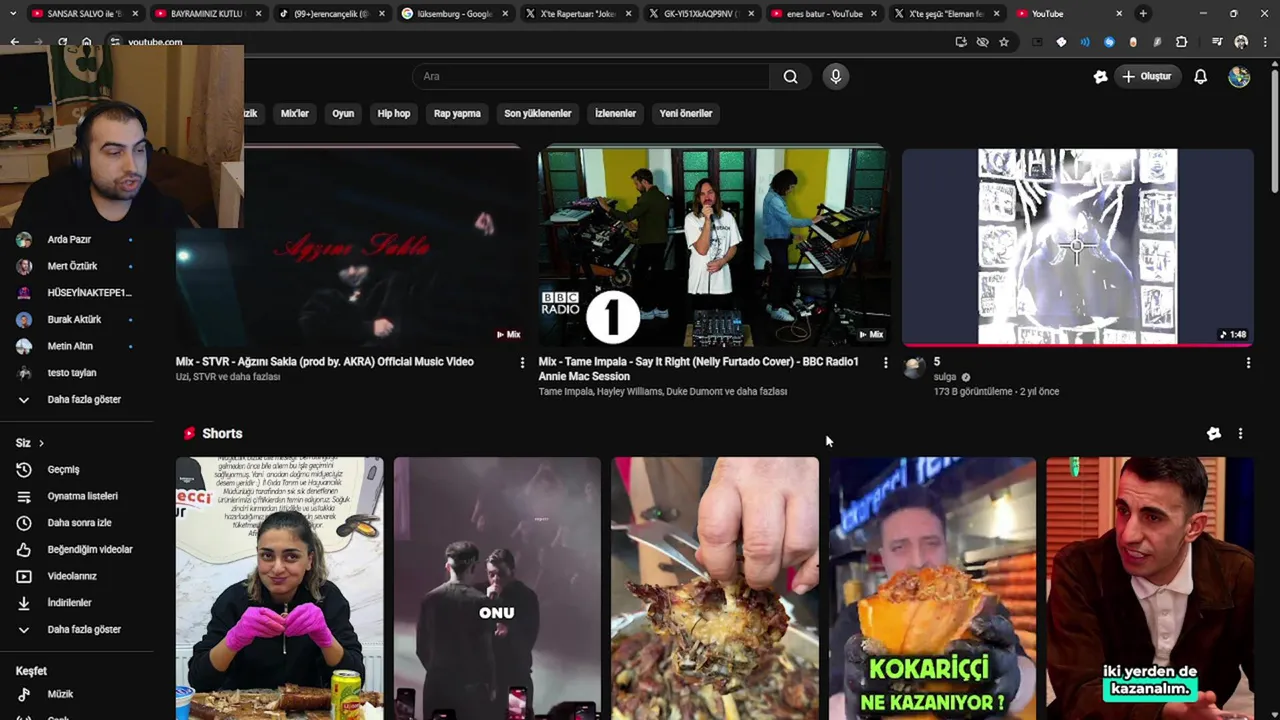This screenshot has height=720, width=1280.
Task: Play the white artwork thumbnail of video 5
Action: pos(1077,247)
